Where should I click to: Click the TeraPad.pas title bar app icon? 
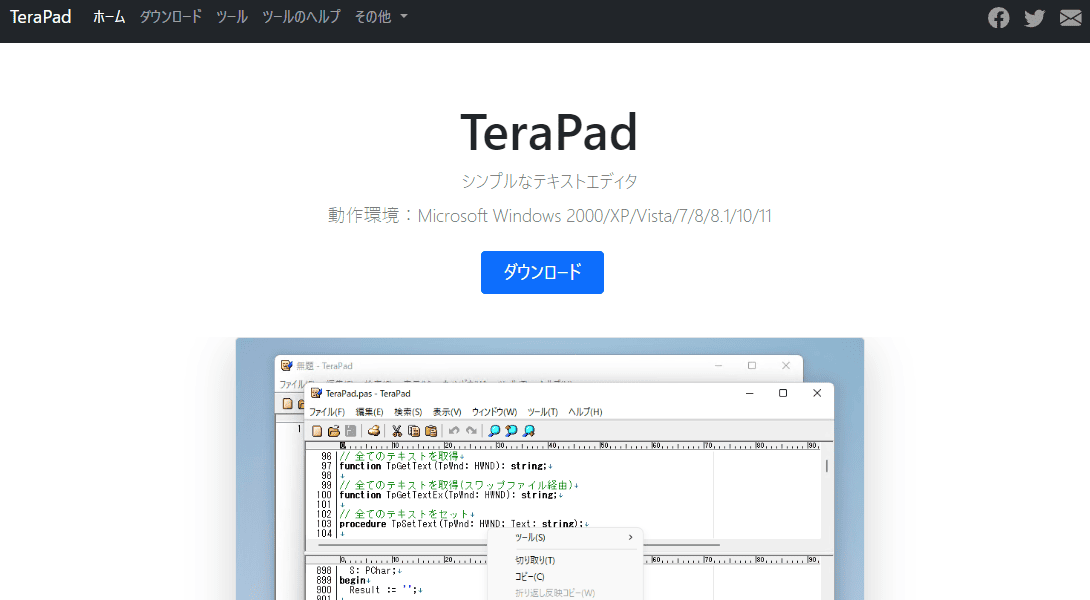[x=316, y=393]
